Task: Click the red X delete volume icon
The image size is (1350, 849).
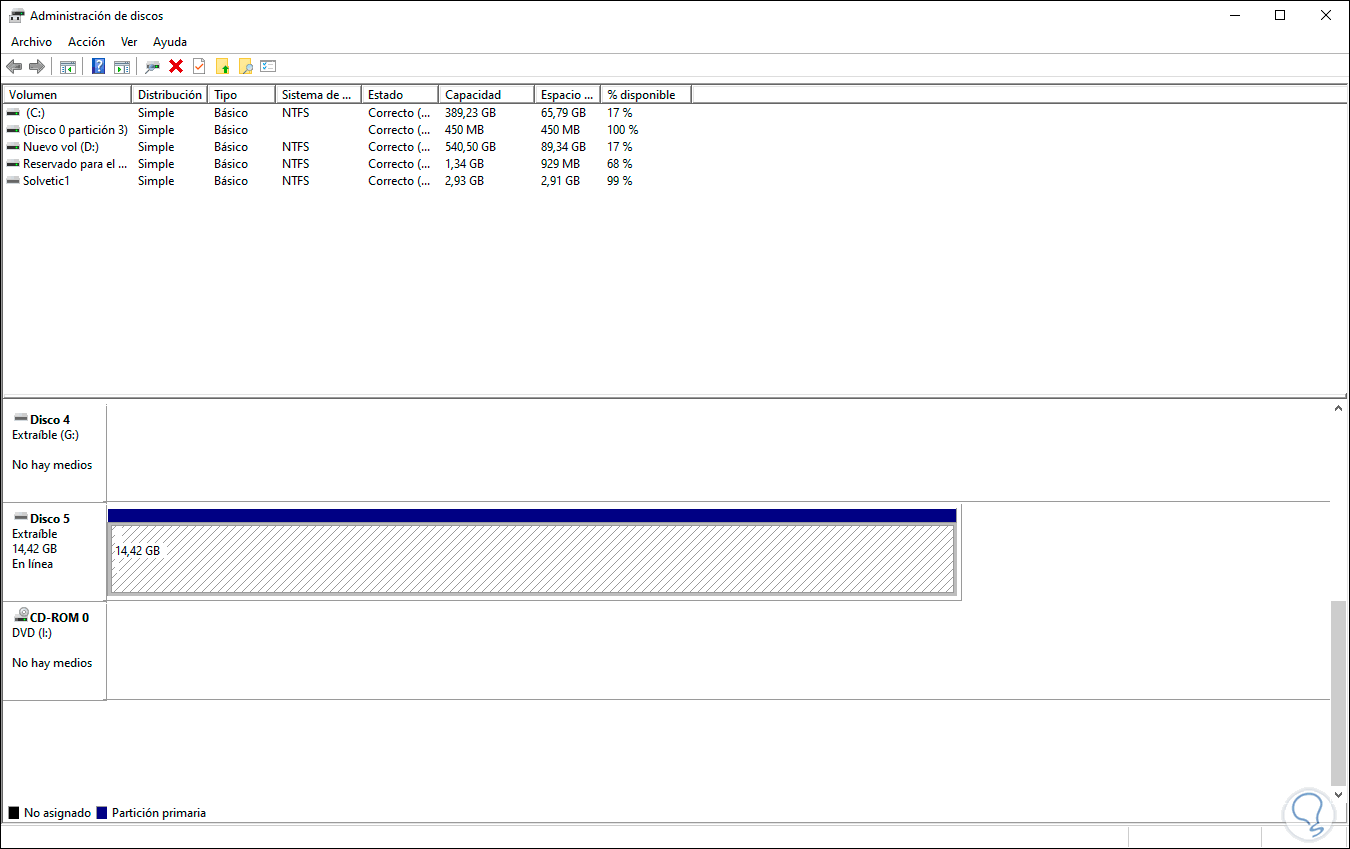Action: [175, 66]
